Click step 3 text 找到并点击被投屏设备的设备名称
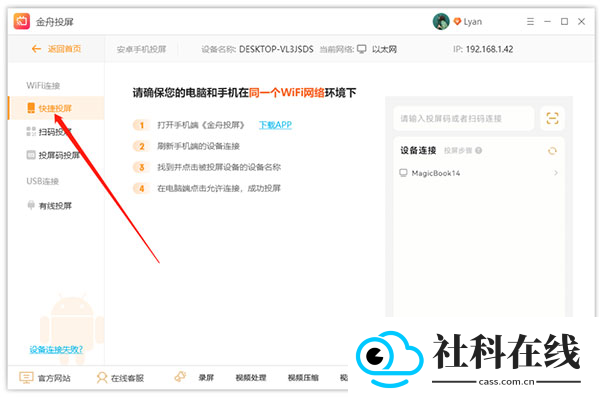 coord(219,167)
